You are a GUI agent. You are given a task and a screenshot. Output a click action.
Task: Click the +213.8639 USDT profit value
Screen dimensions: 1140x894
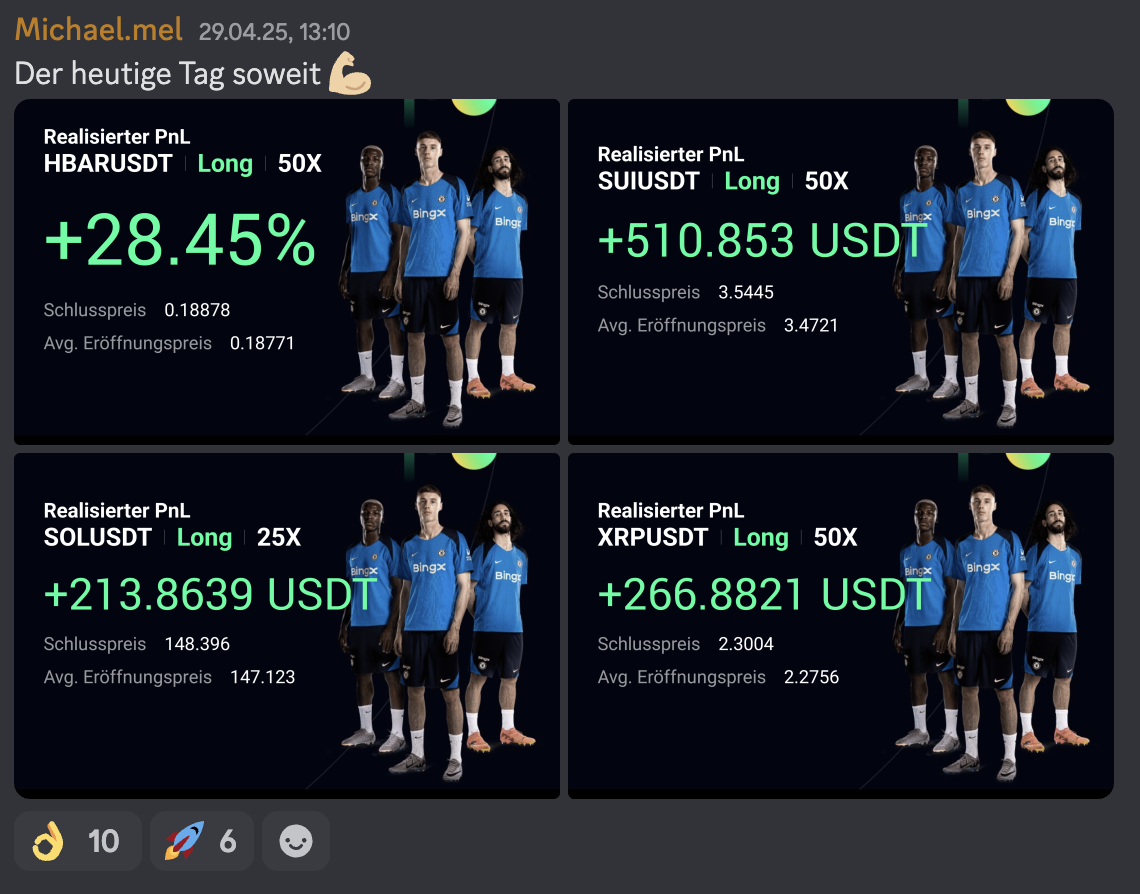click(x=210, y=595)
